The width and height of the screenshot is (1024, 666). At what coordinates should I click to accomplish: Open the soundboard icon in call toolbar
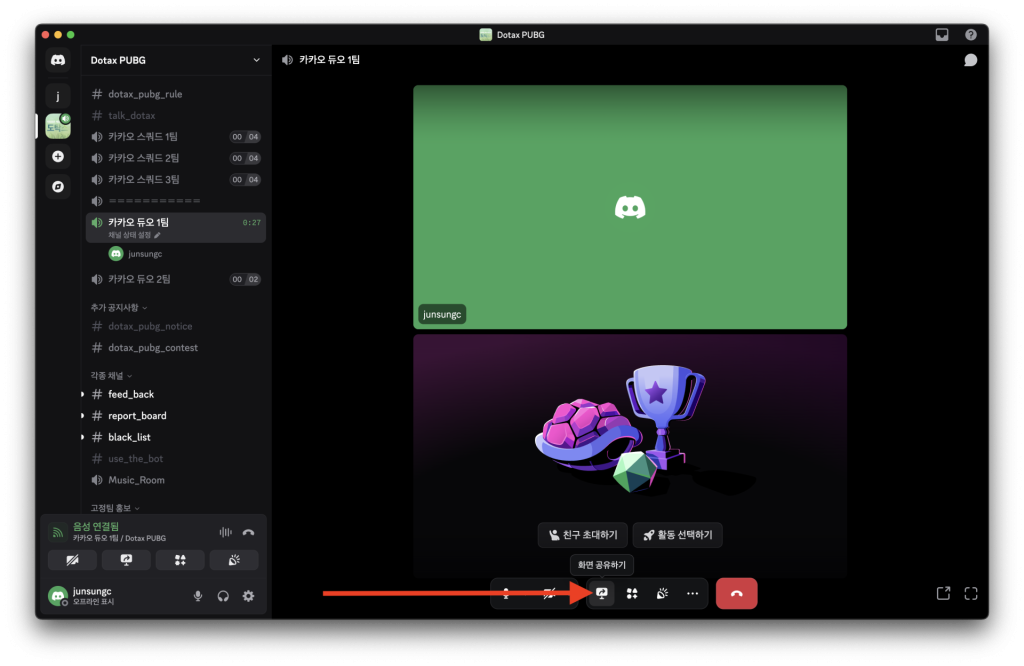(x=662, y=593)
